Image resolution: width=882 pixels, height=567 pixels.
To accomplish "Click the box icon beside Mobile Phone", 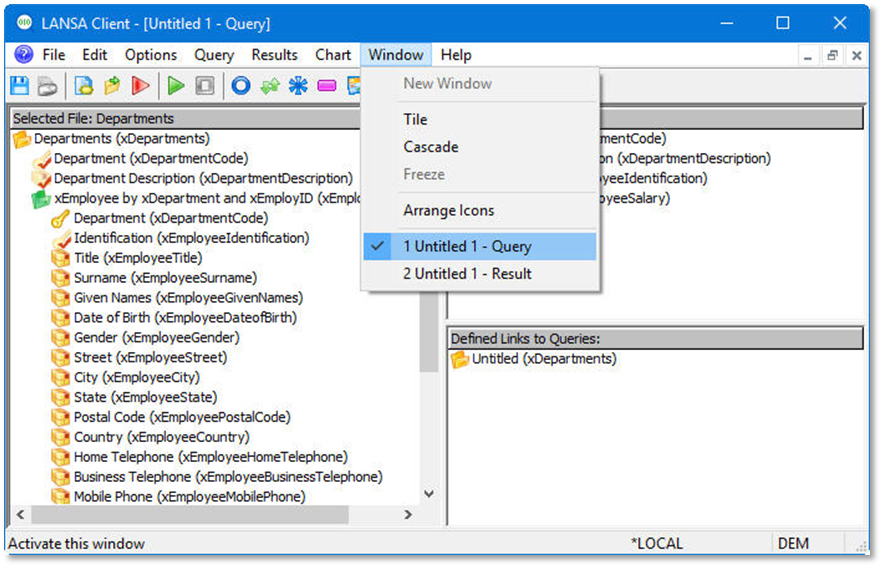I will 61,497.
